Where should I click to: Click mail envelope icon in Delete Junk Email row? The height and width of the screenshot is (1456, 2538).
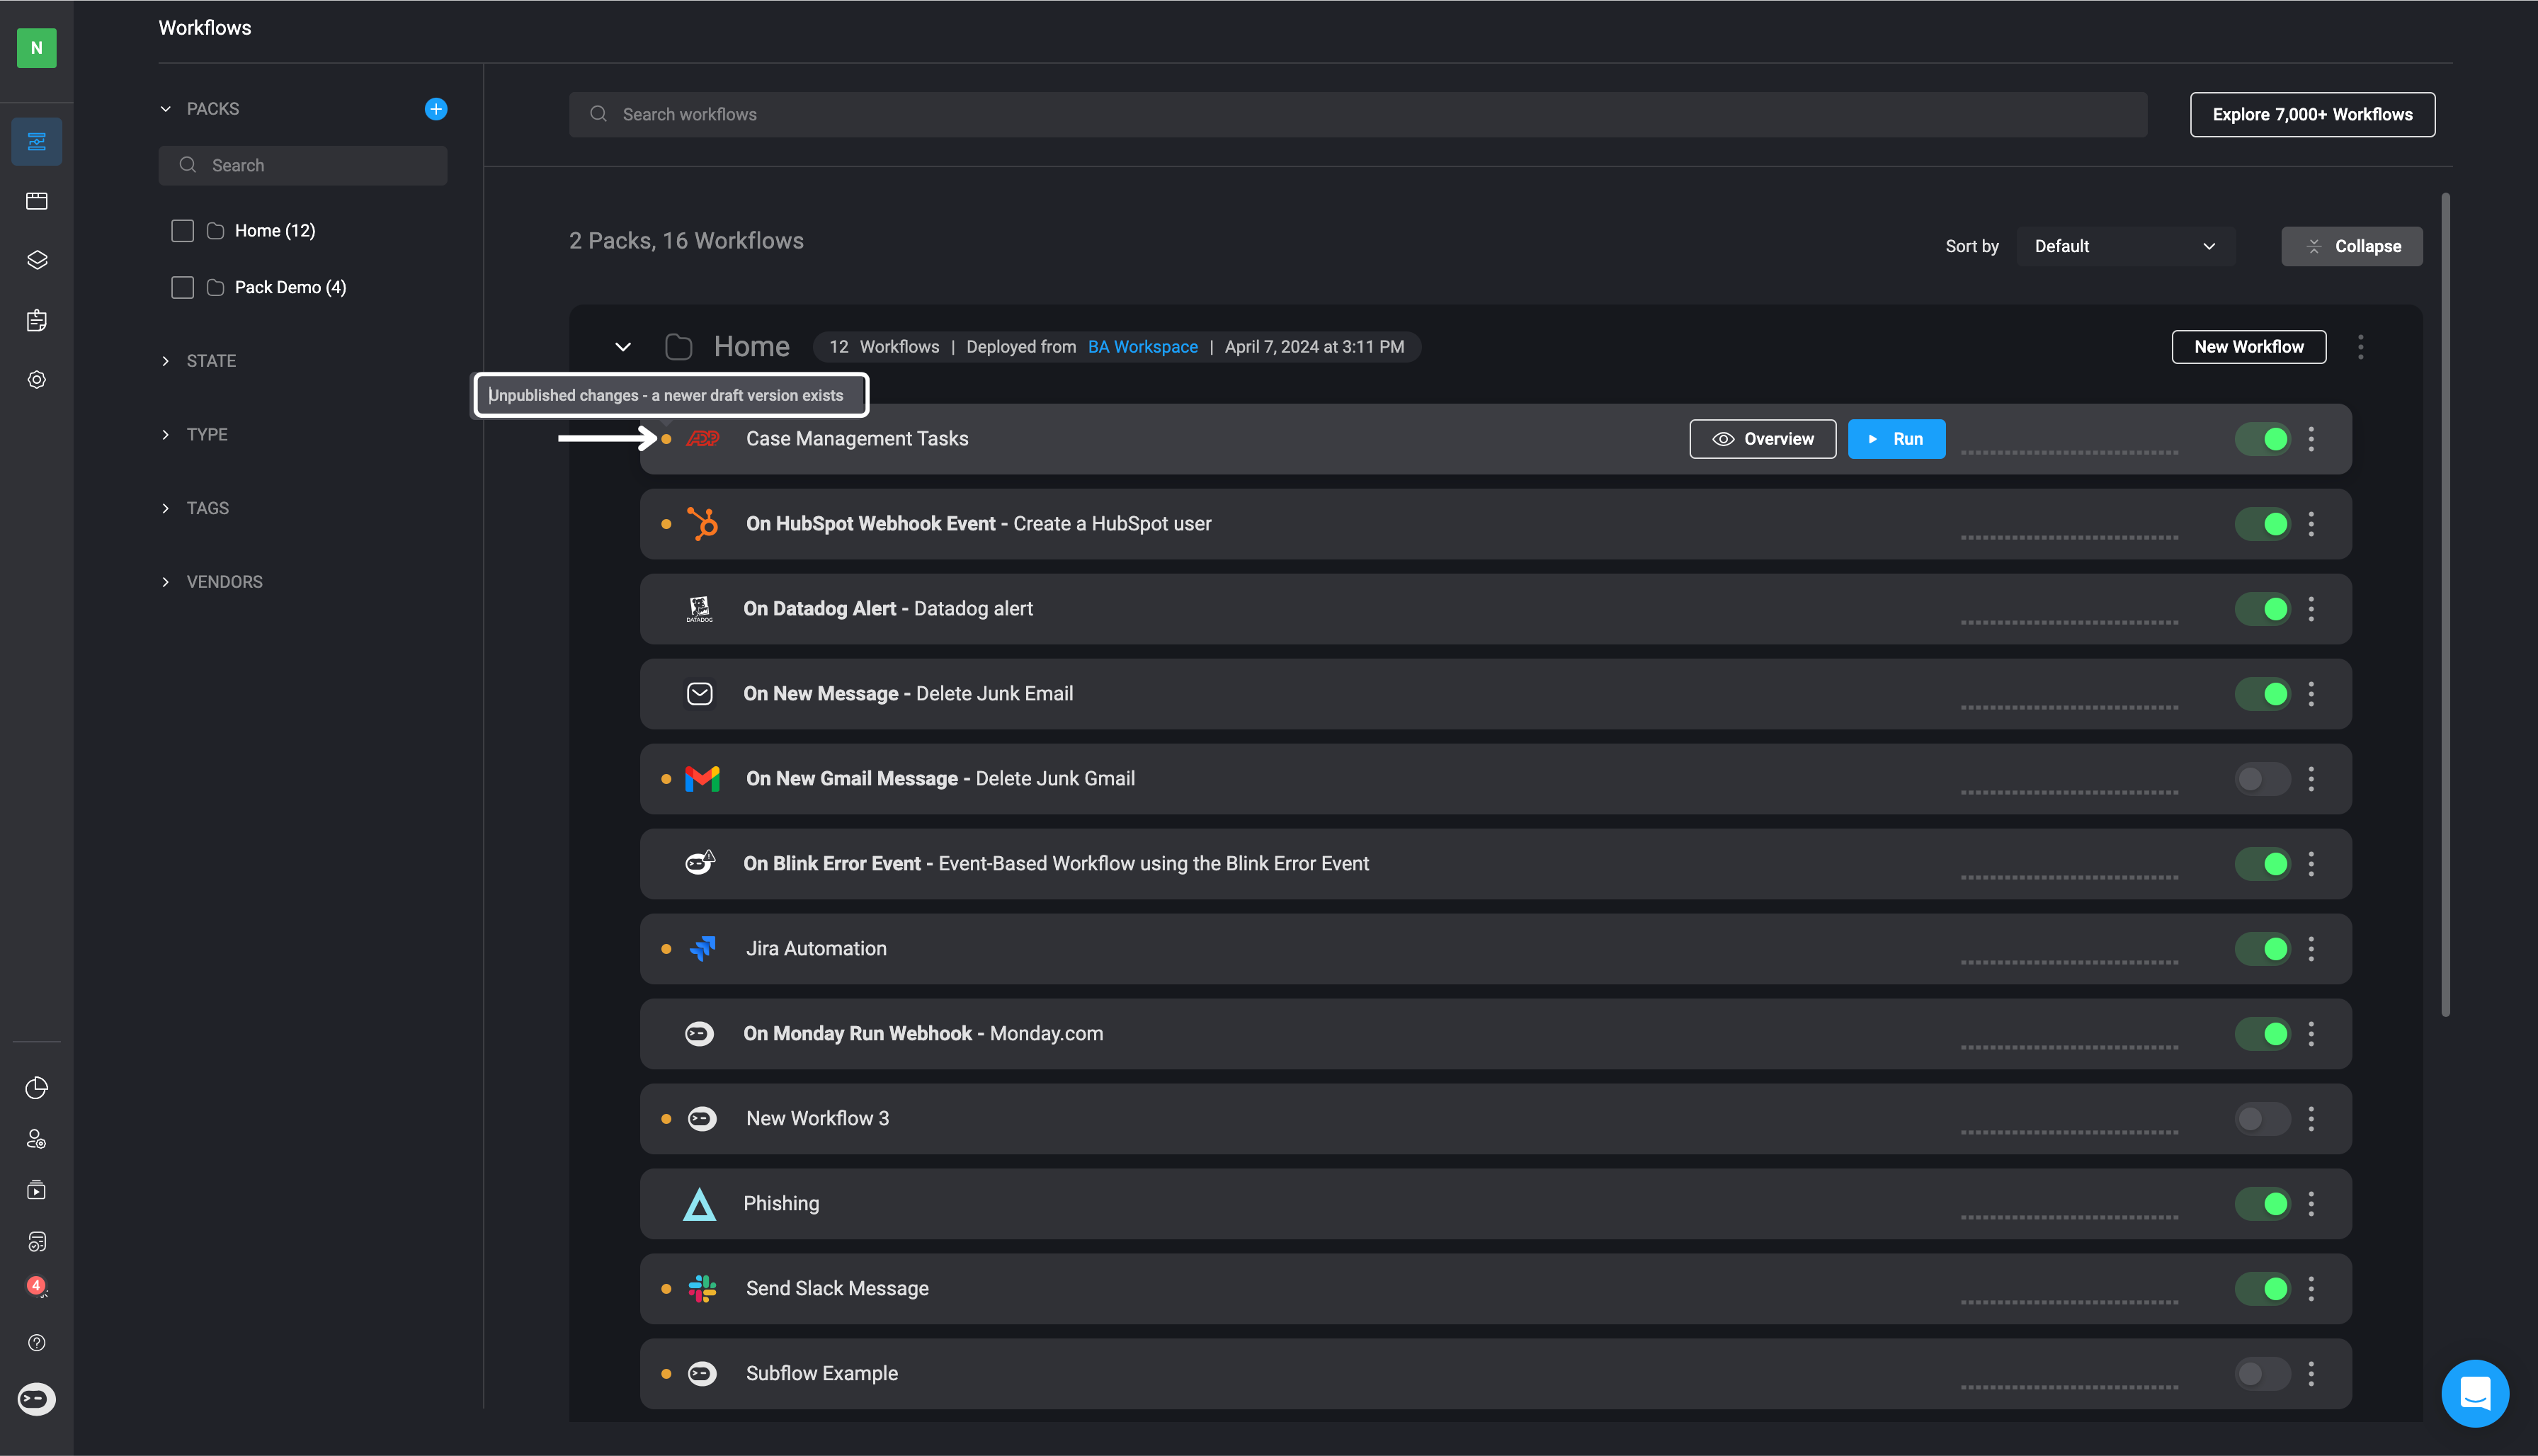(x=700, y=694)
